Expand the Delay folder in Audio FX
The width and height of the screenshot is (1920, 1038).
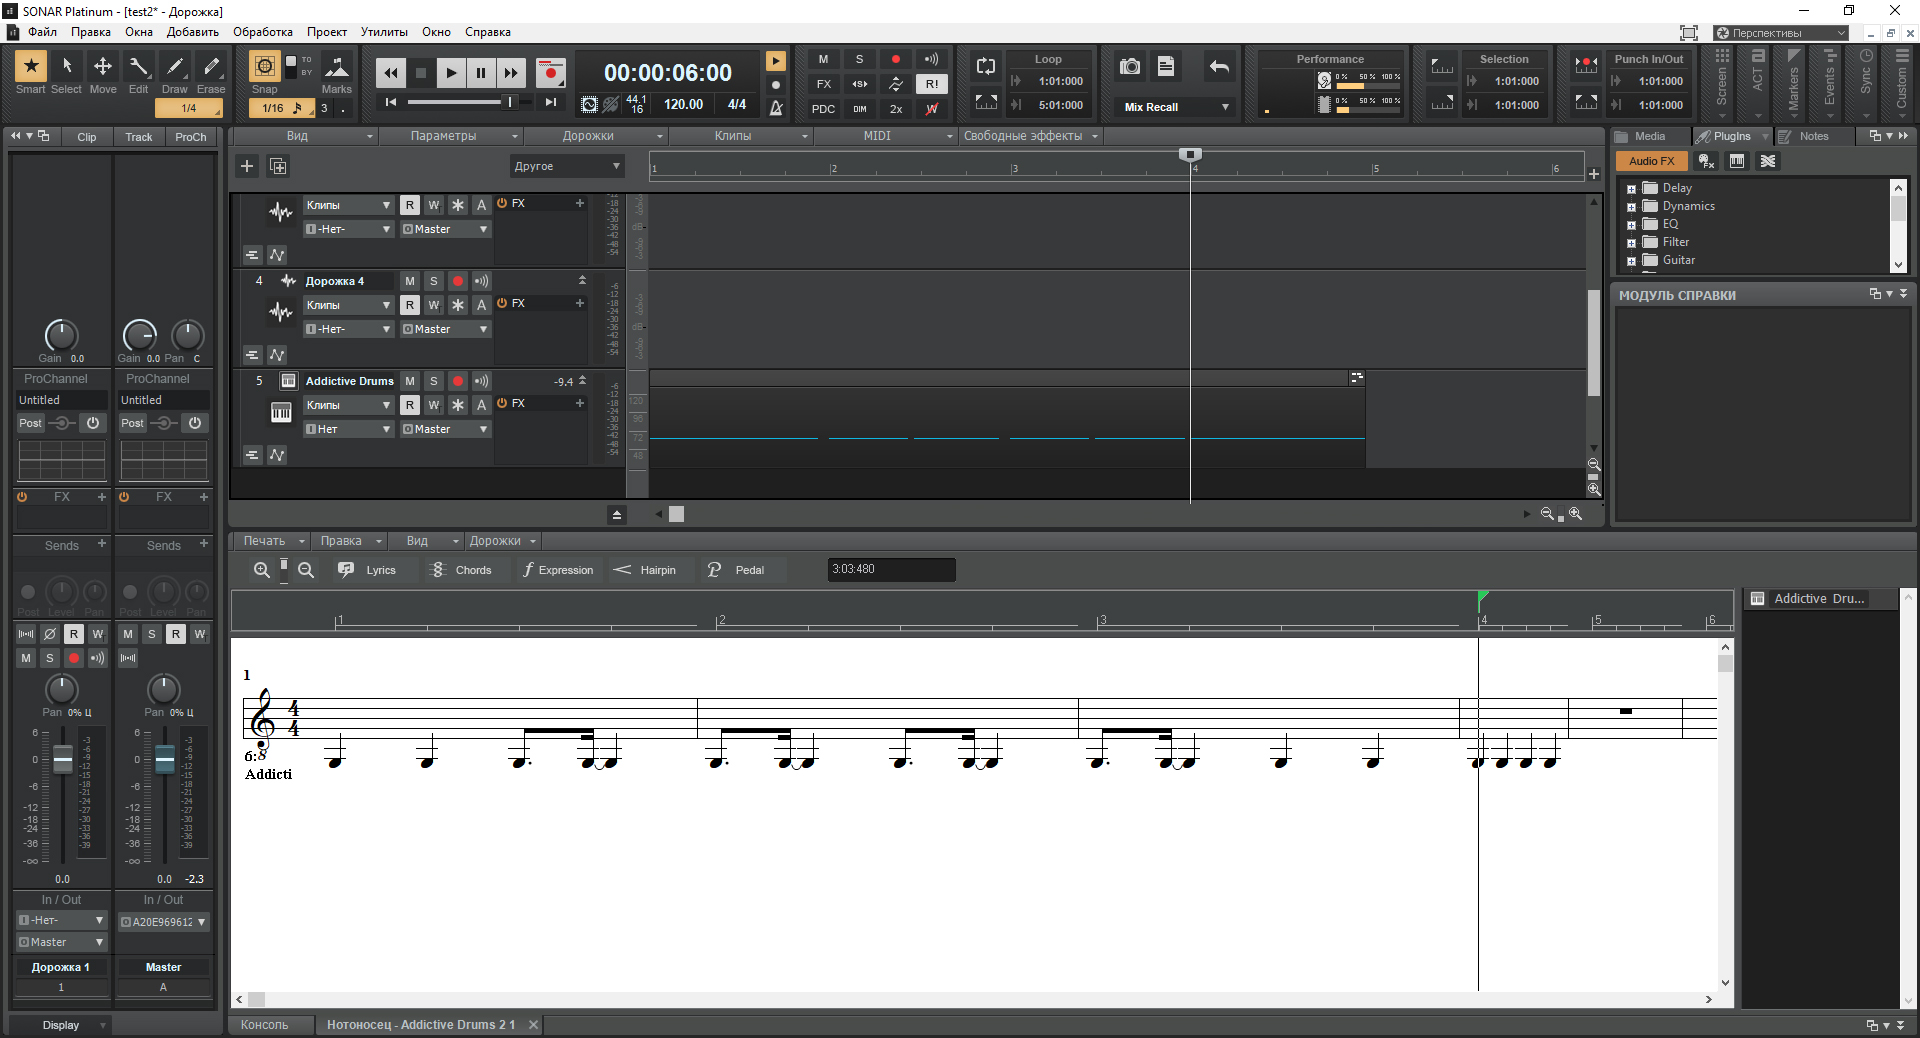(x=1632, y=189)
